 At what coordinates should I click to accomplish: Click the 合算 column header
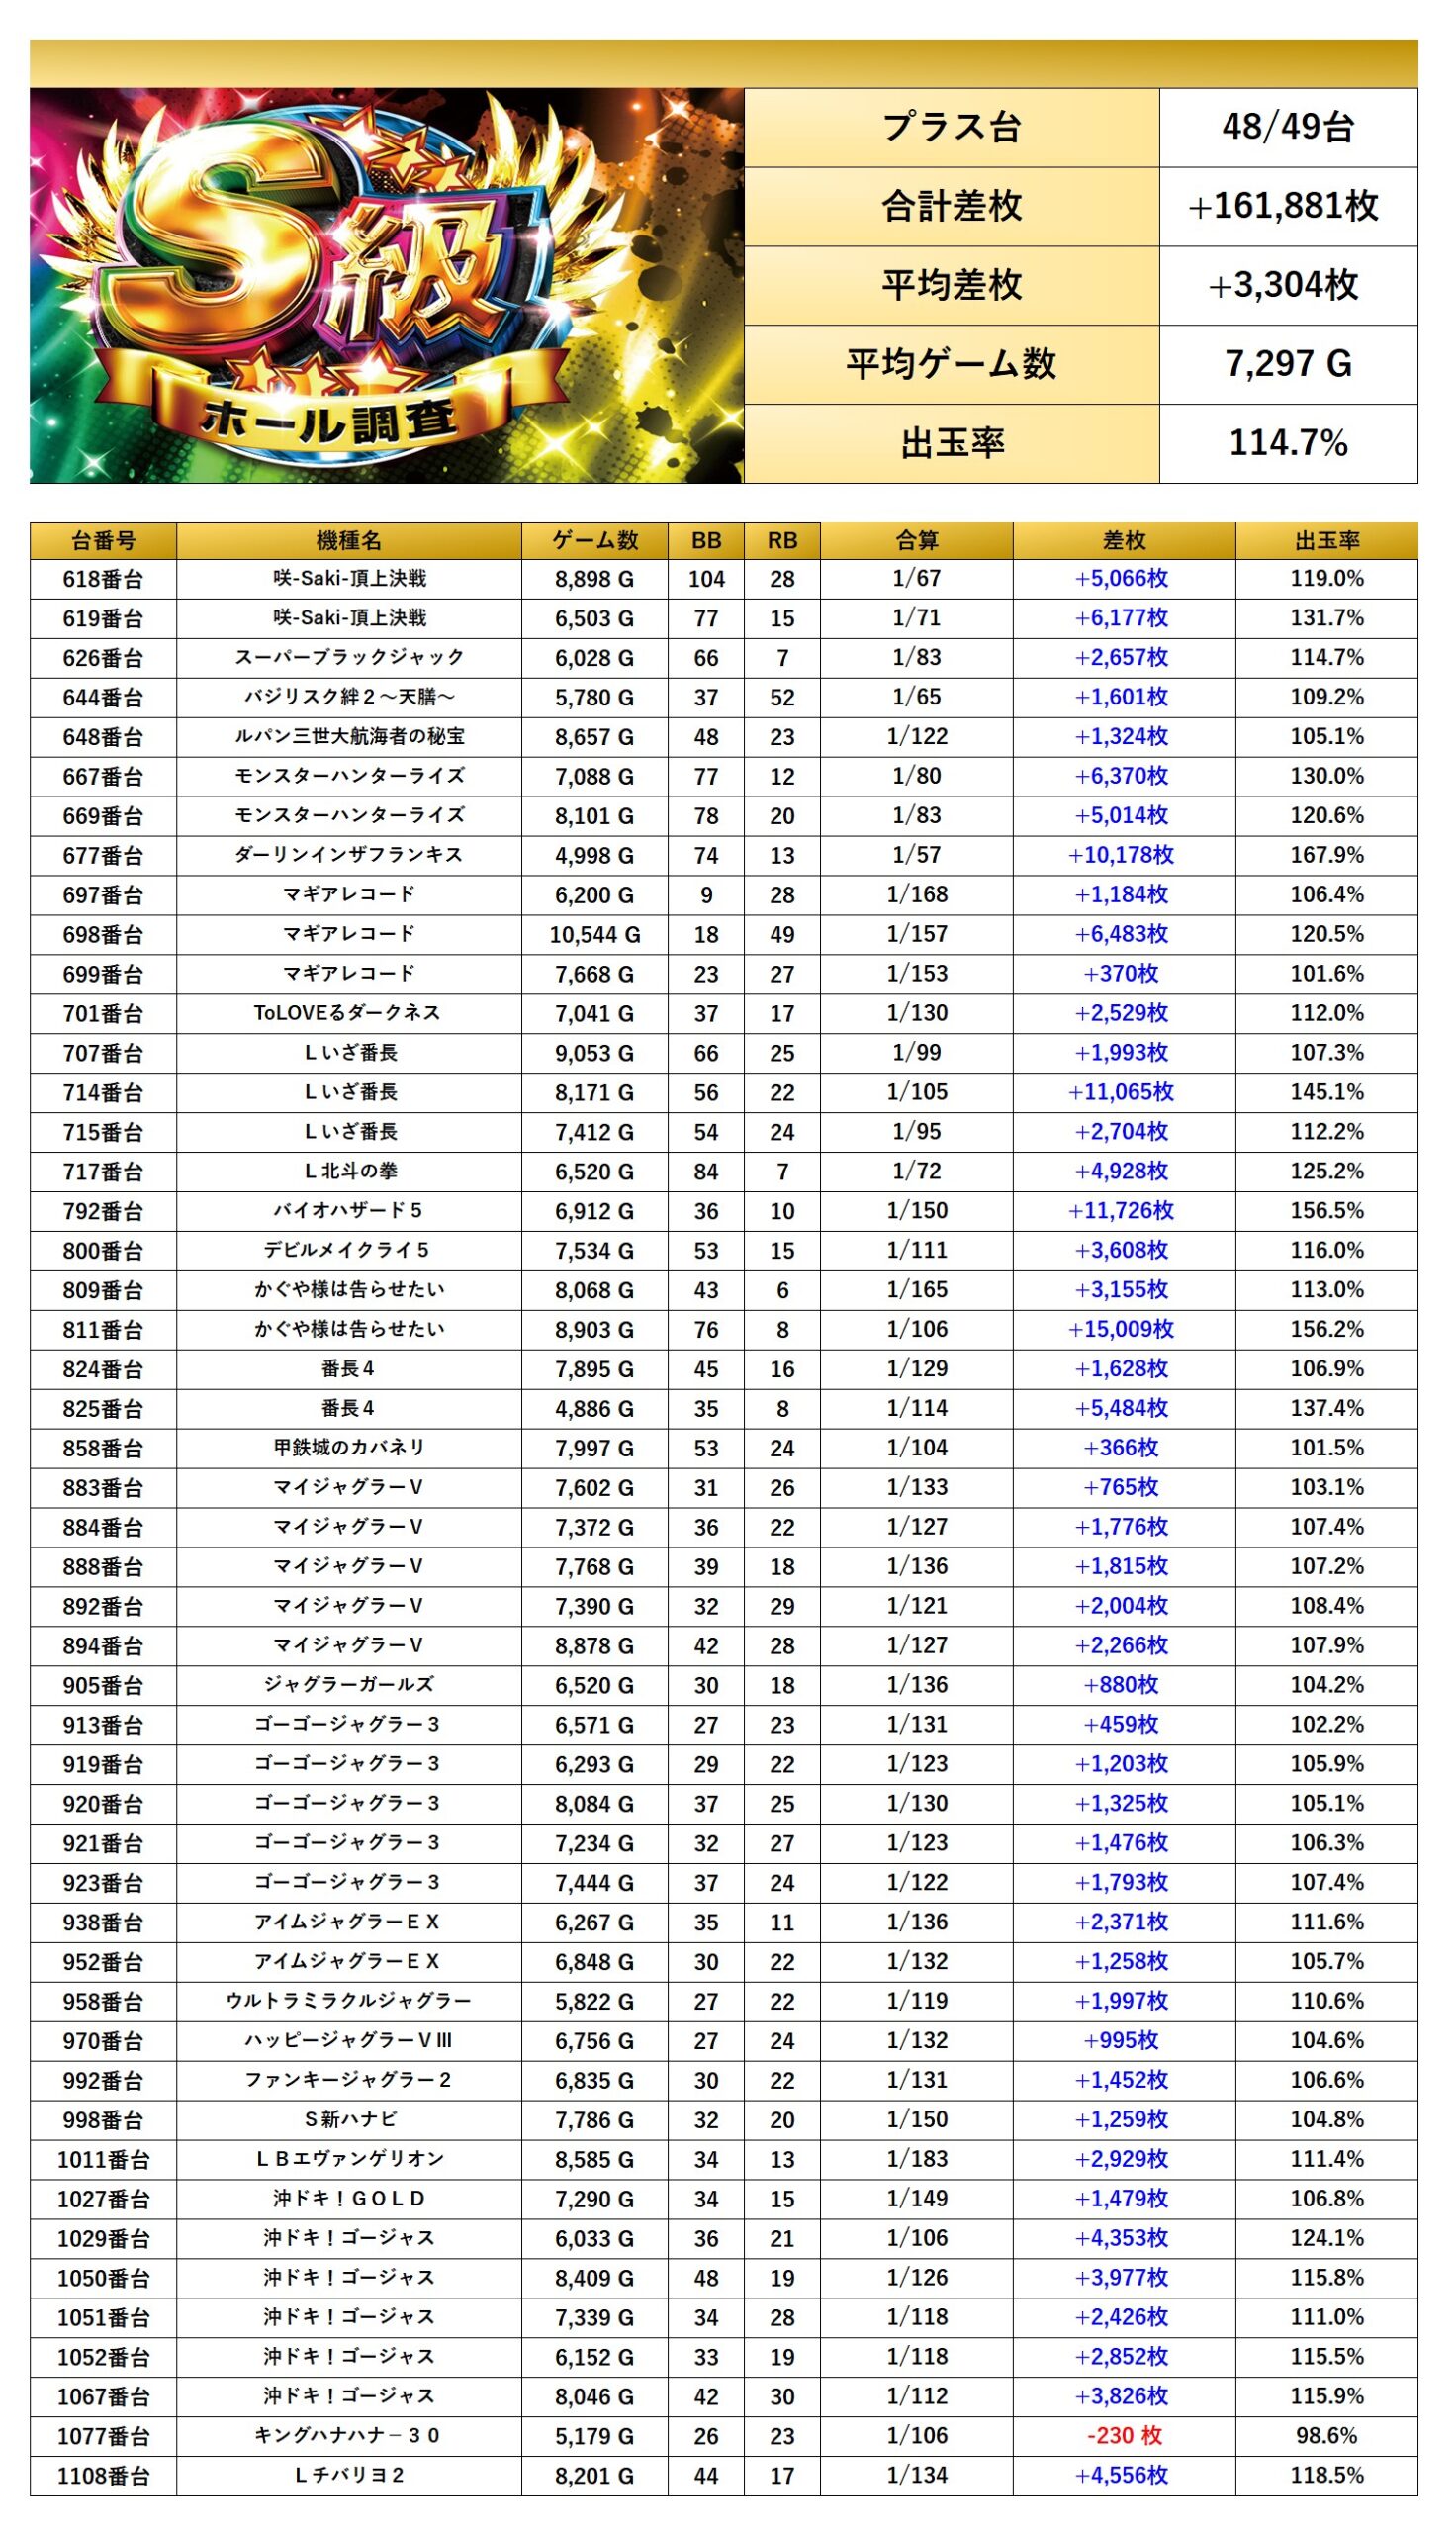coord(916,541)
